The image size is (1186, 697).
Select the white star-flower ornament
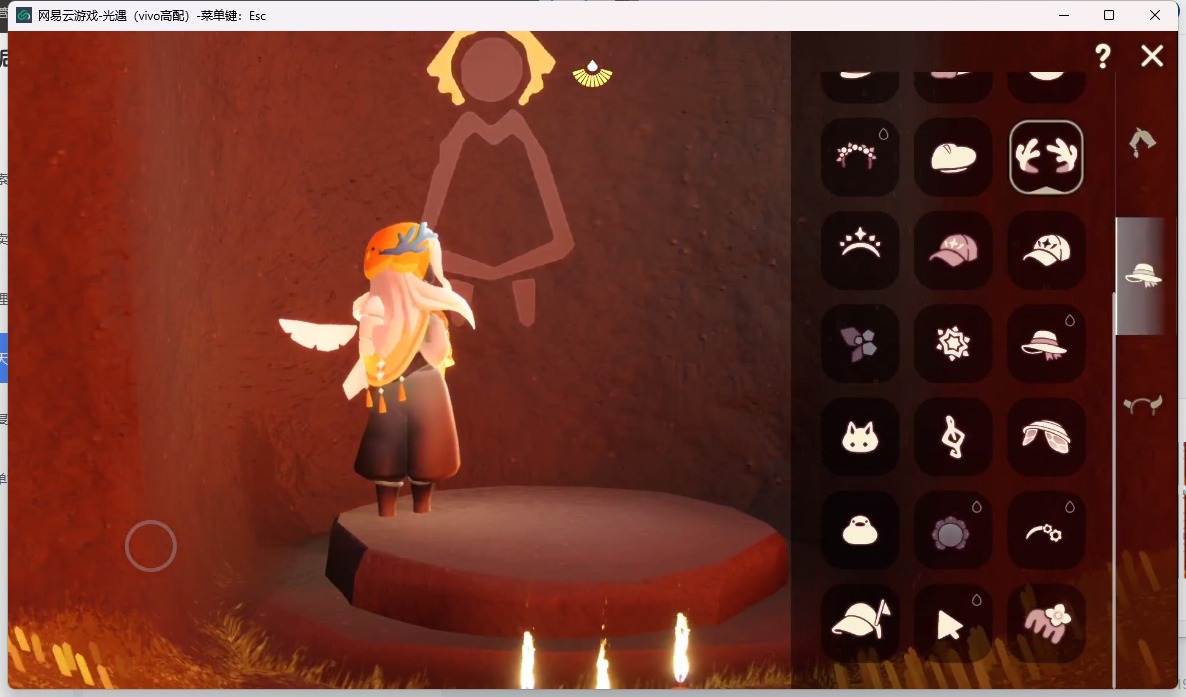(953, 343)
